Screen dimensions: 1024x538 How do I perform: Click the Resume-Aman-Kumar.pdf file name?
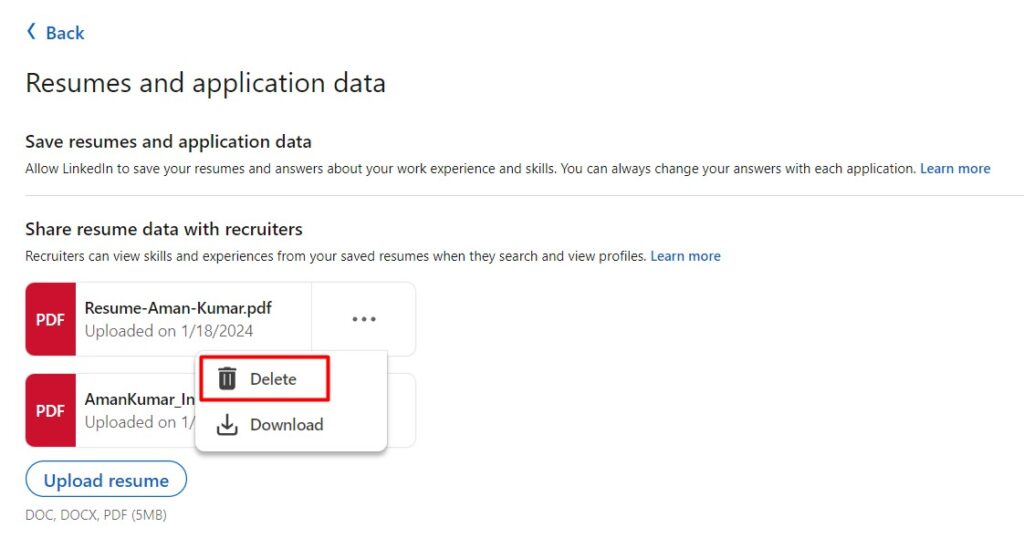click(x=178, y=308)
